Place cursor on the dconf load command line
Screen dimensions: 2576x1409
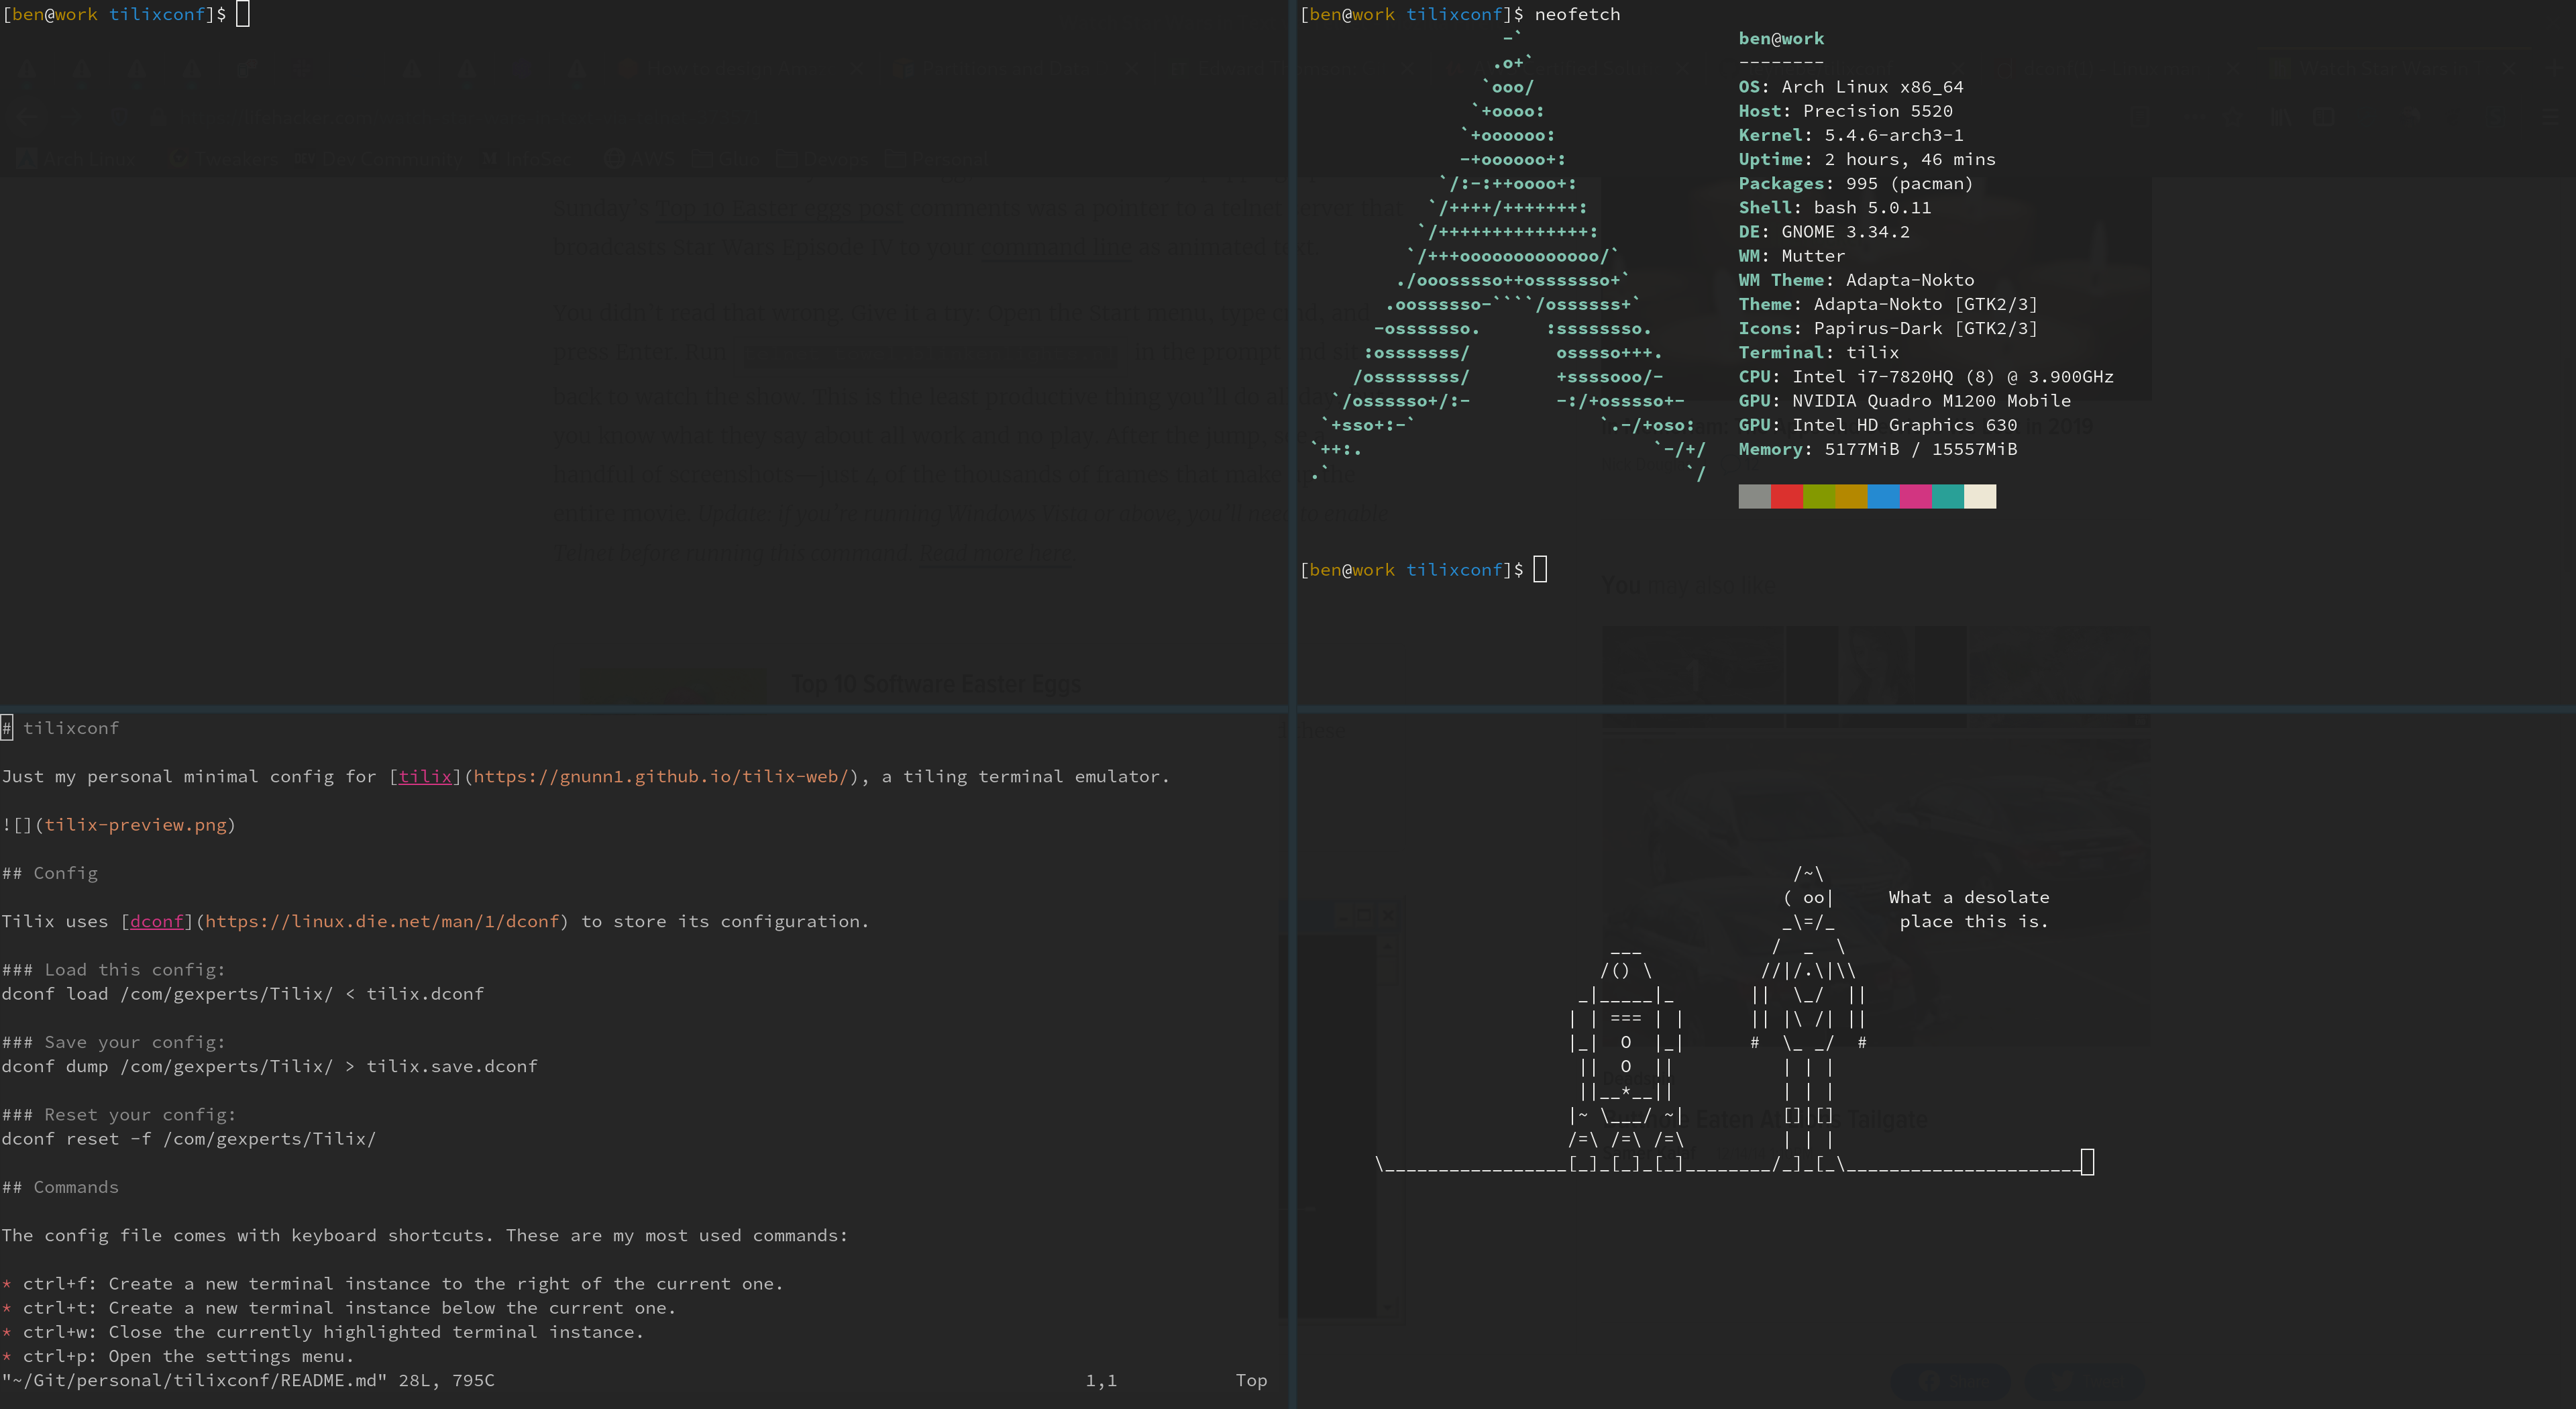tap(242, 994)
